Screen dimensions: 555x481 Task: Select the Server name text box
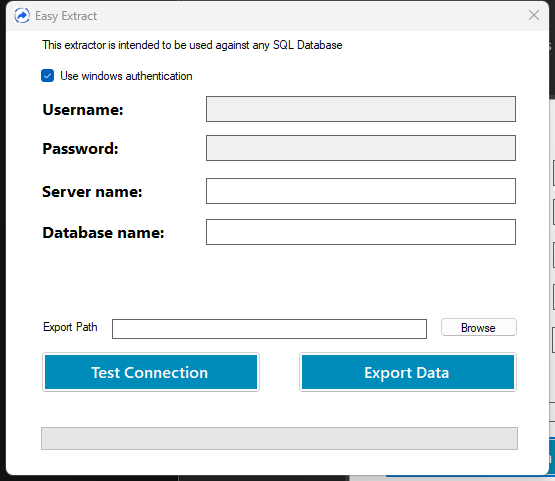(x=361, y=191)
